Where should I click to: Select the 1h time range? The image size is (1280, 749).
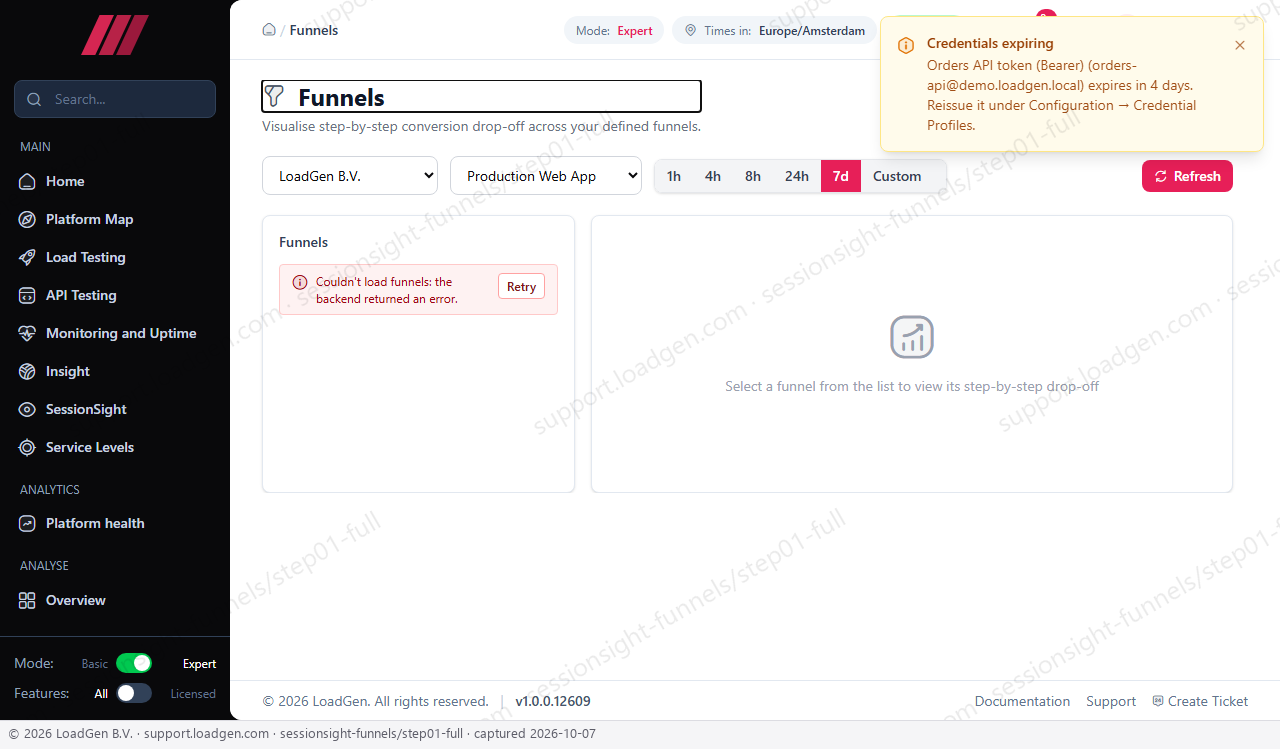tap(674, 176)
